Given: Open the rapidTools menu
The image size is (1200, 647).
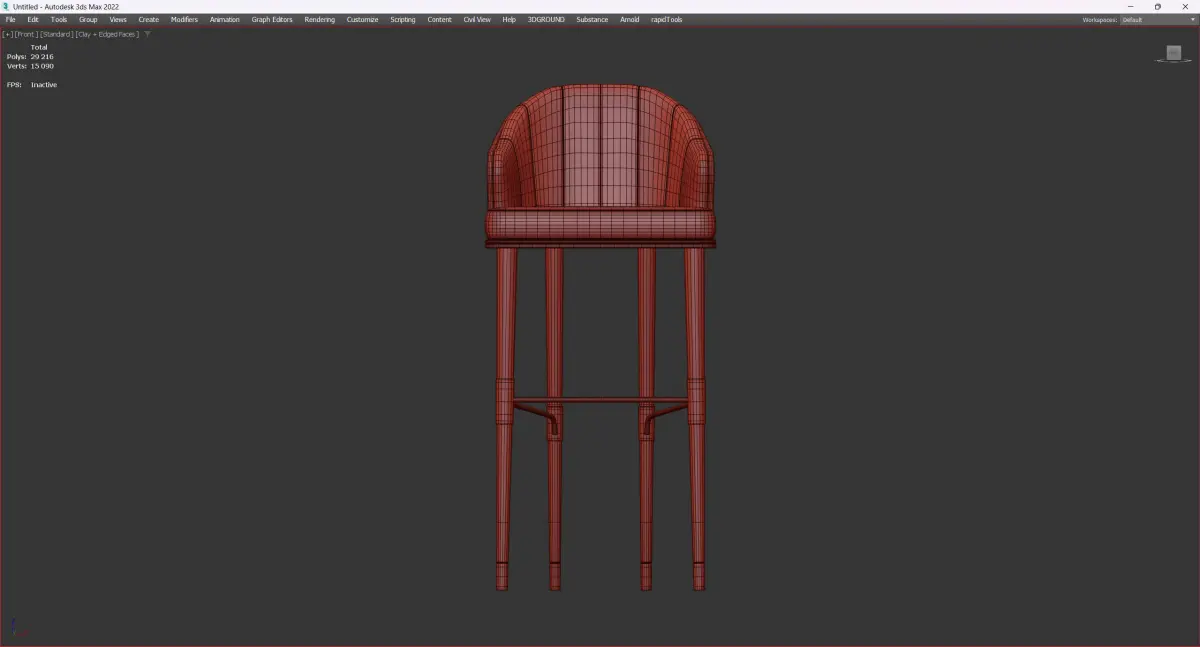Looking at the screenshot, I should (x=667, y=19).
